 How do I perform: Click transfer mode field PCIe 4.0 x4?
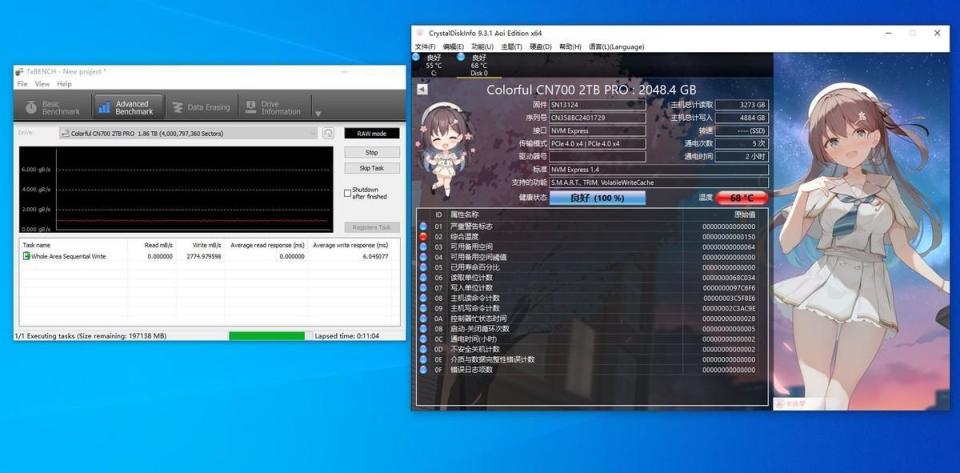pyautogui.click(x=598, y=143)
